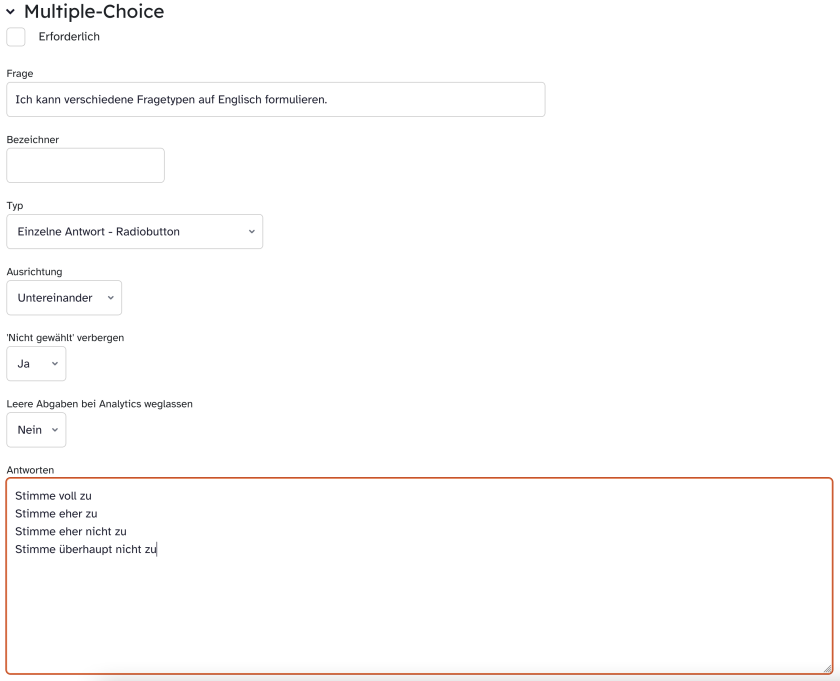This screenshot has height=681, width=840.
Task: Open the Leere Abgaben bei Analytics dropdown
Action: click(36, 430)
